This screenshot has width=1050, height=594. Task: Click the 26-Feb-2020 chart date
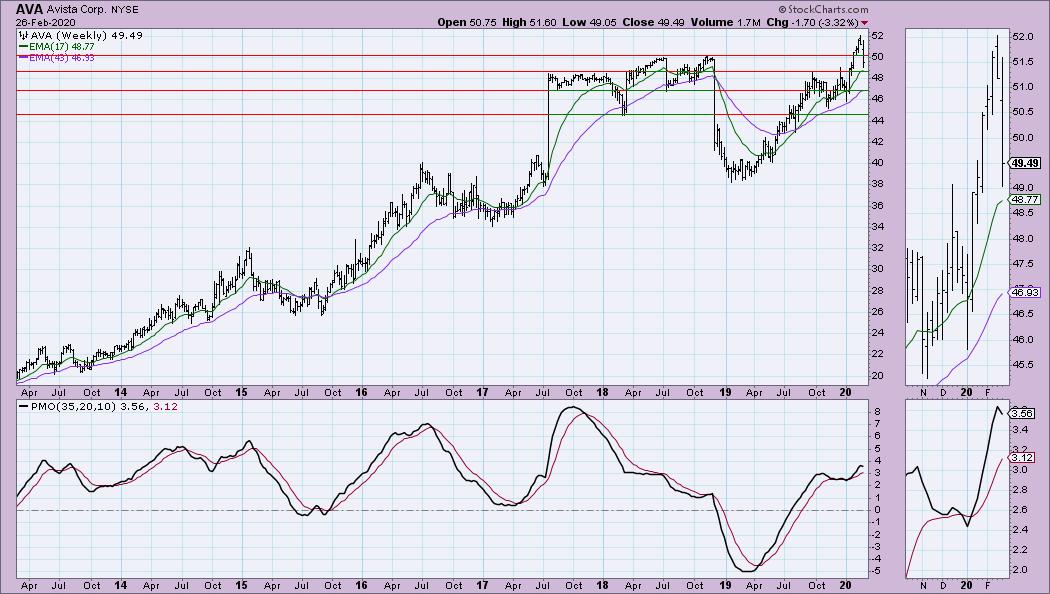click(x=46, y=22)
